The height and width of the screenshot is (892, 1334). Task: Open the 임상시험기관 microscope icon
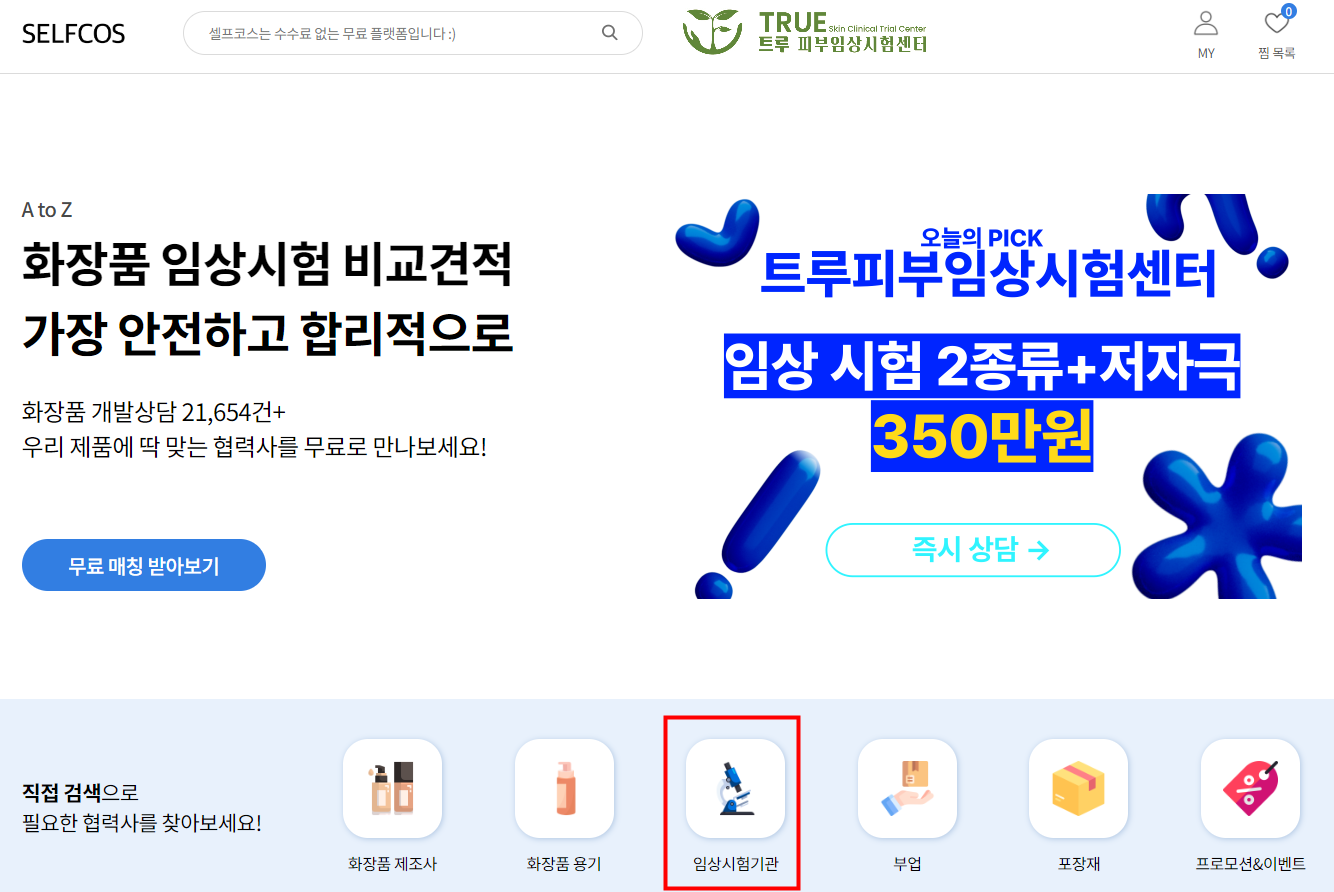(735, 788)
